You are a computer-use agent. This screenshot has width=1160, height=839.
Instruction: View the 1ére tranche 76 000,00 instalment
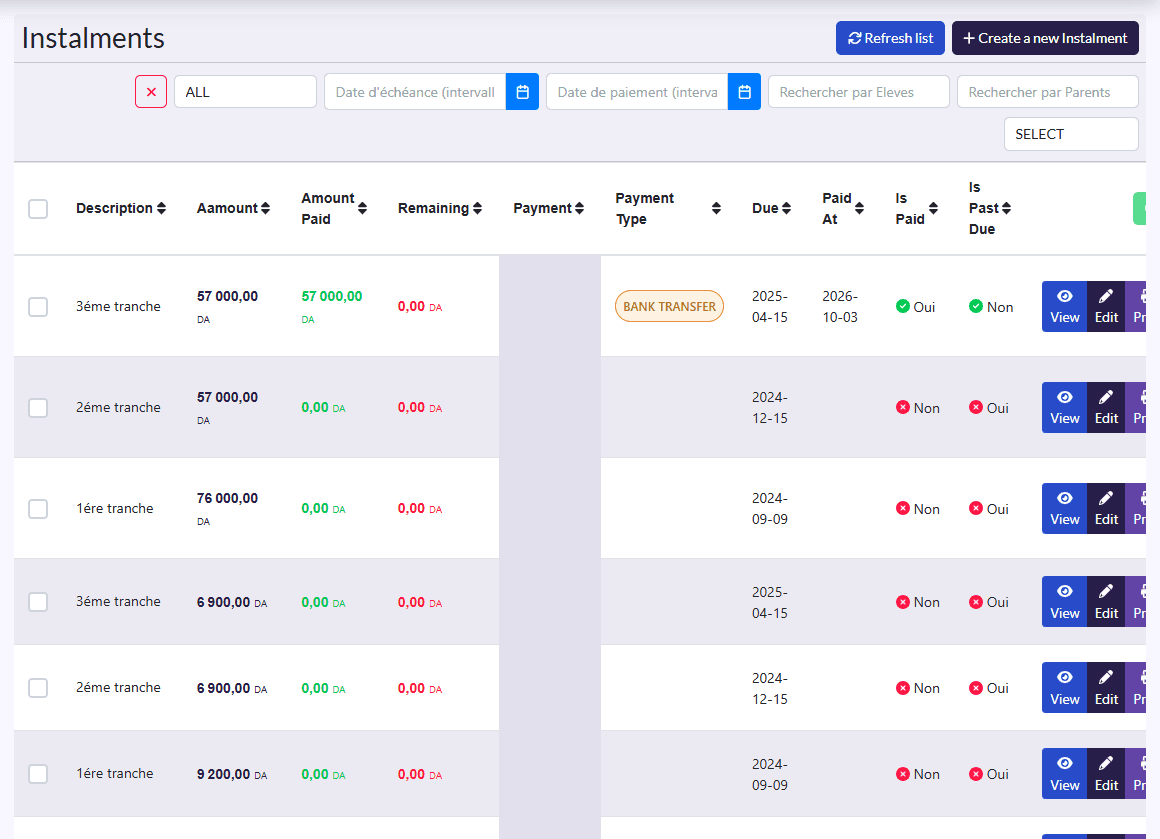coord(1065,509)
